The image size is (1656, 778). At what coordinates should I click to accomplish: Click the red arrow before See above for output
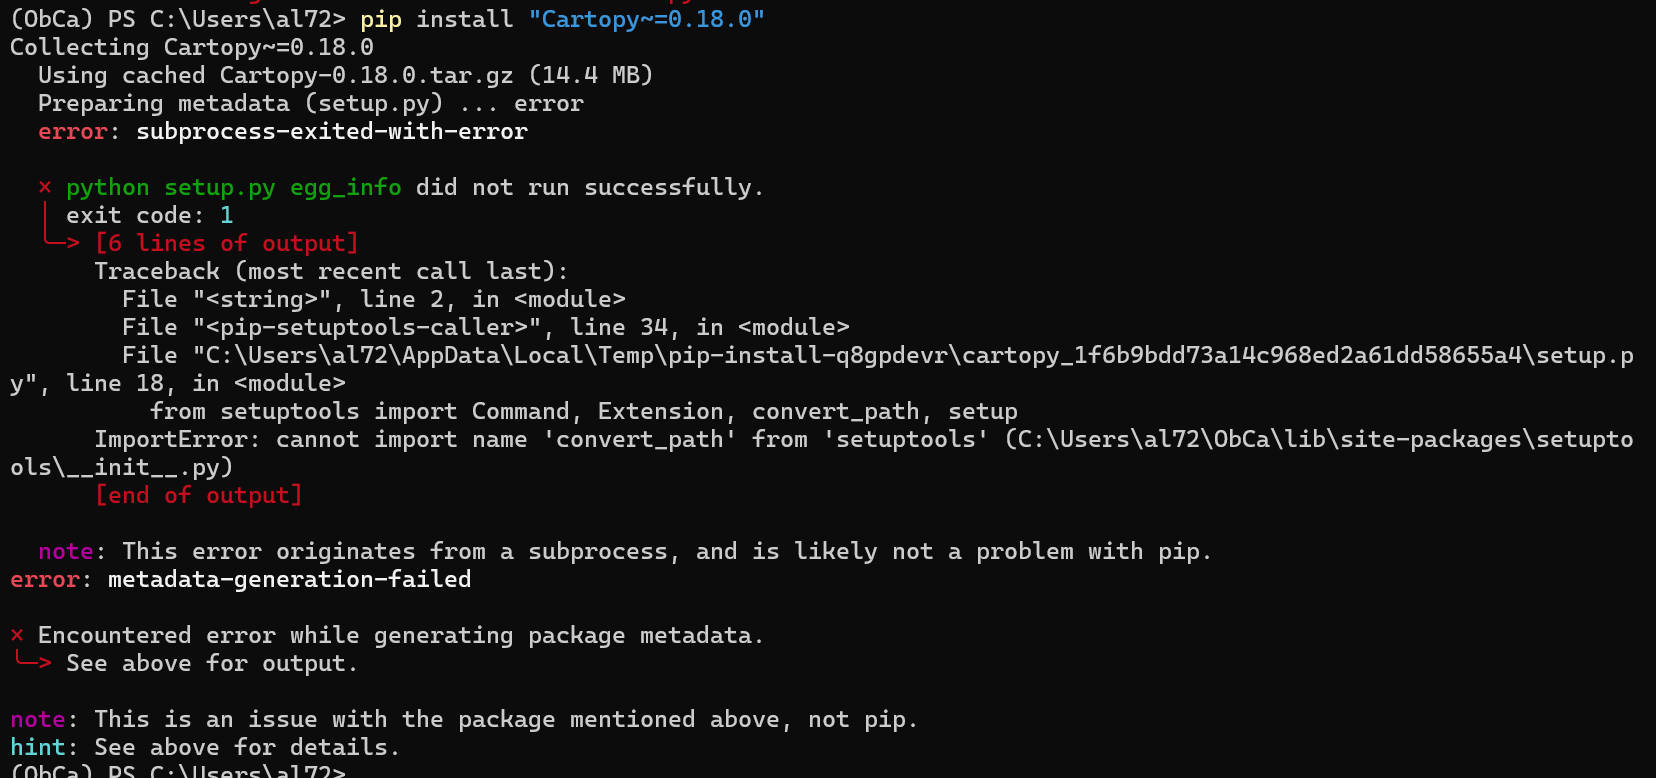click(33, 659)
